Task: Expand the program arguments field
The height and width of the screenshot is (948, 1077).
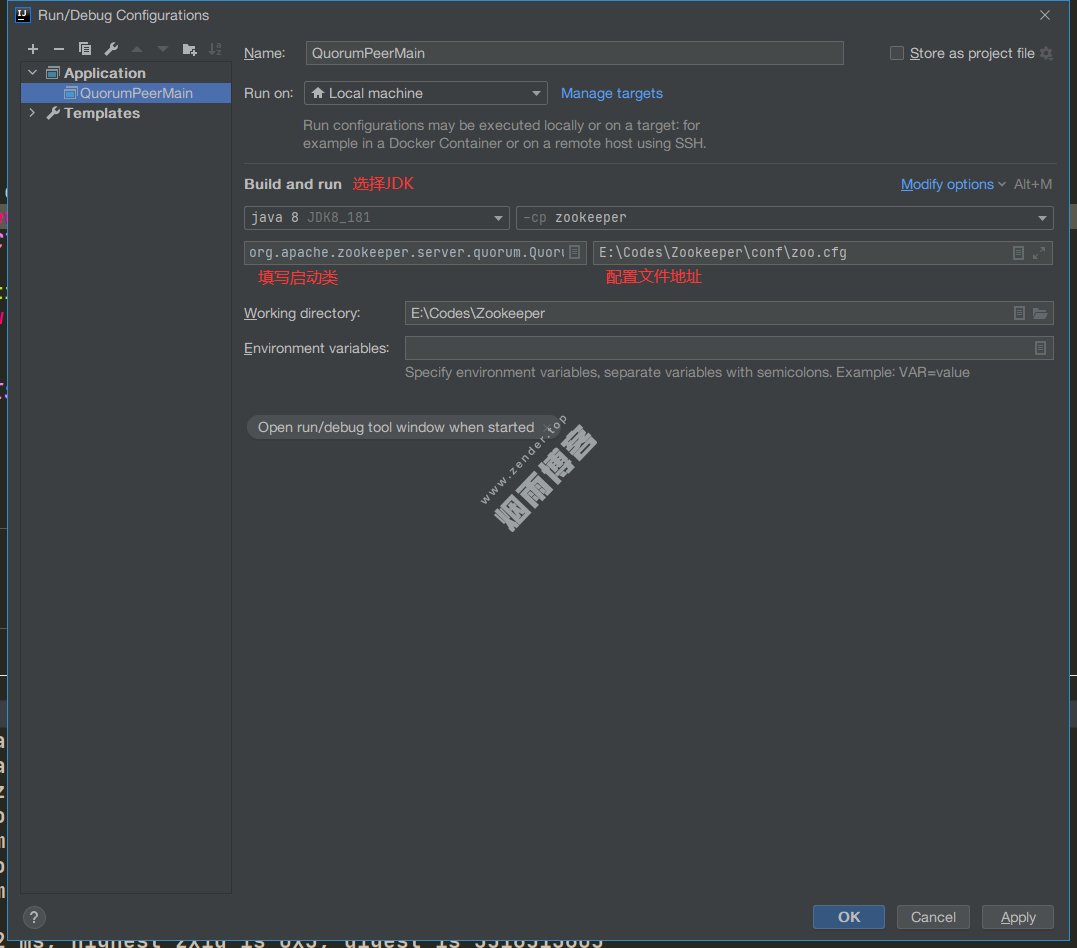Action: point(1040,253)
